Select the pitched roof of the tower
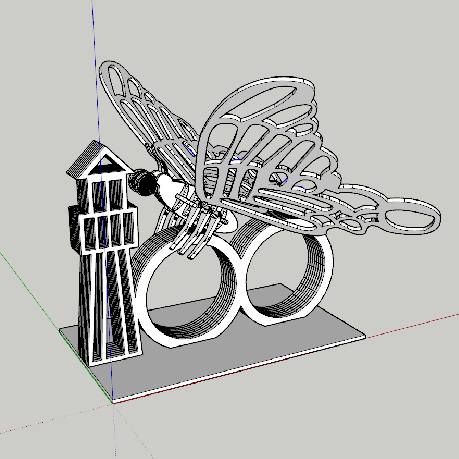The height and width of the screenshot is (459, 459). 97,160
